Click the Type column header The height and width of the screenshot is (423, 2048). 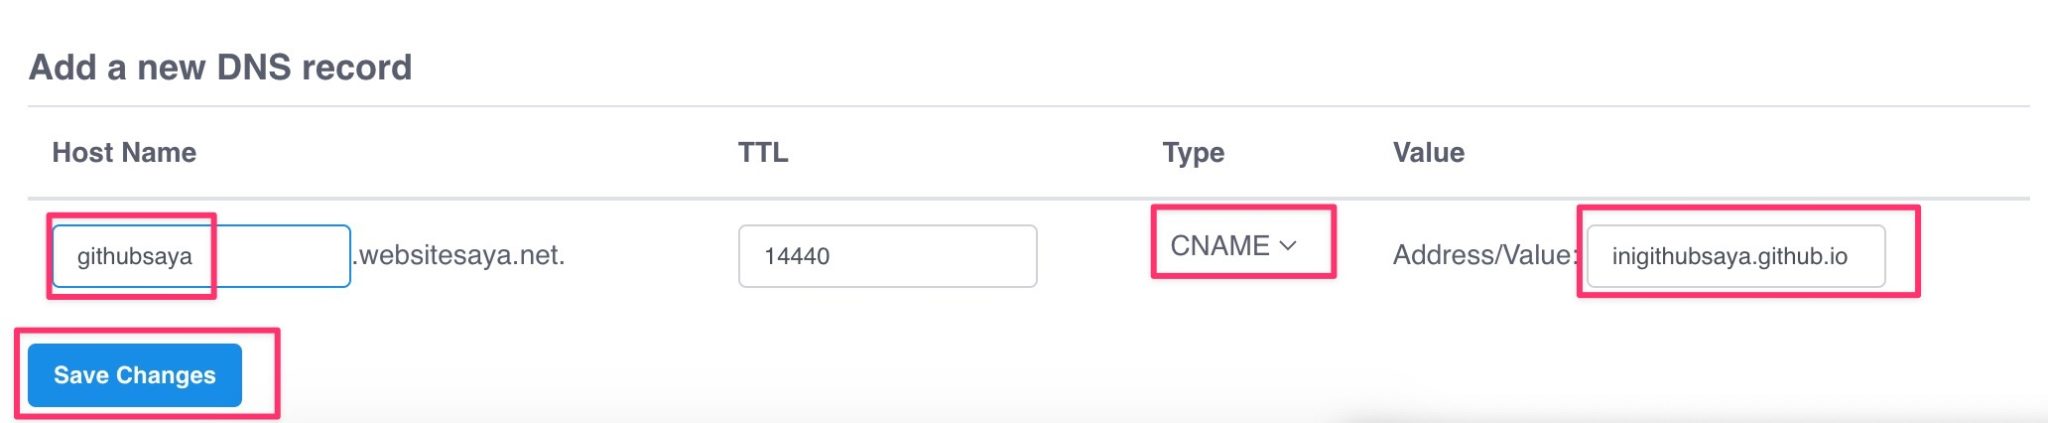pos(1193,152)
